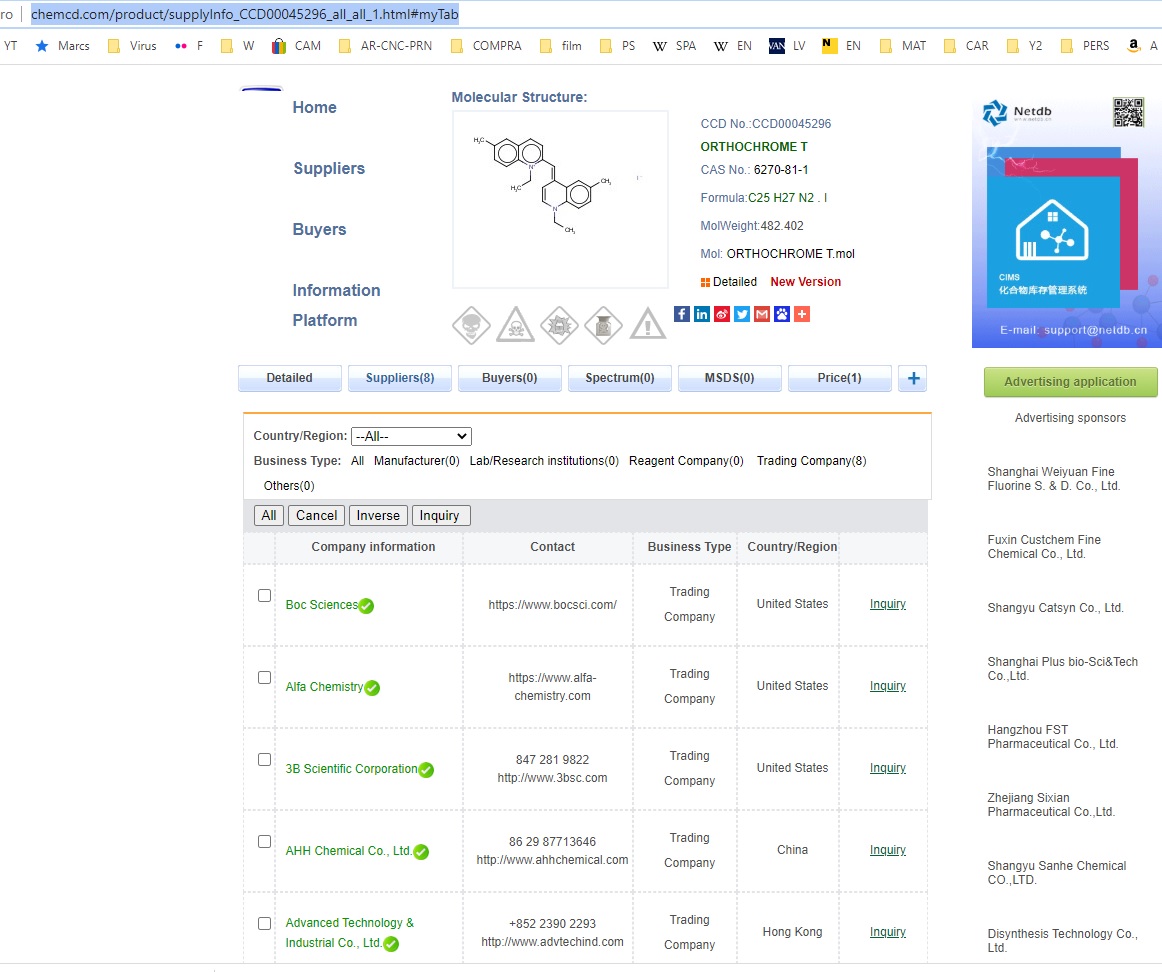The width and height of the screenshot is (1162, 972).
Task: Click the Detailed orange grid icon
Action: click(705, 282)
